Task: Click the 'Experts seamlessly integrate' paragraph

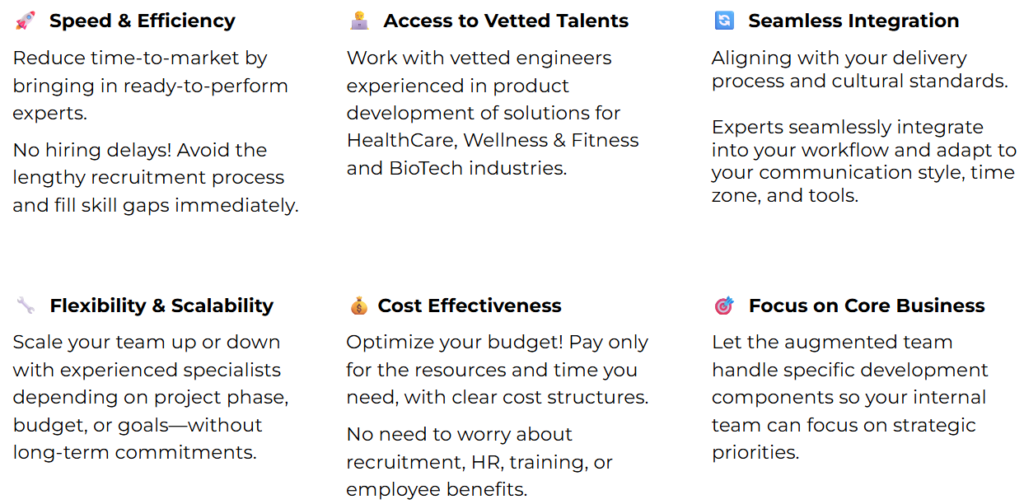Action: click(864, 161)
